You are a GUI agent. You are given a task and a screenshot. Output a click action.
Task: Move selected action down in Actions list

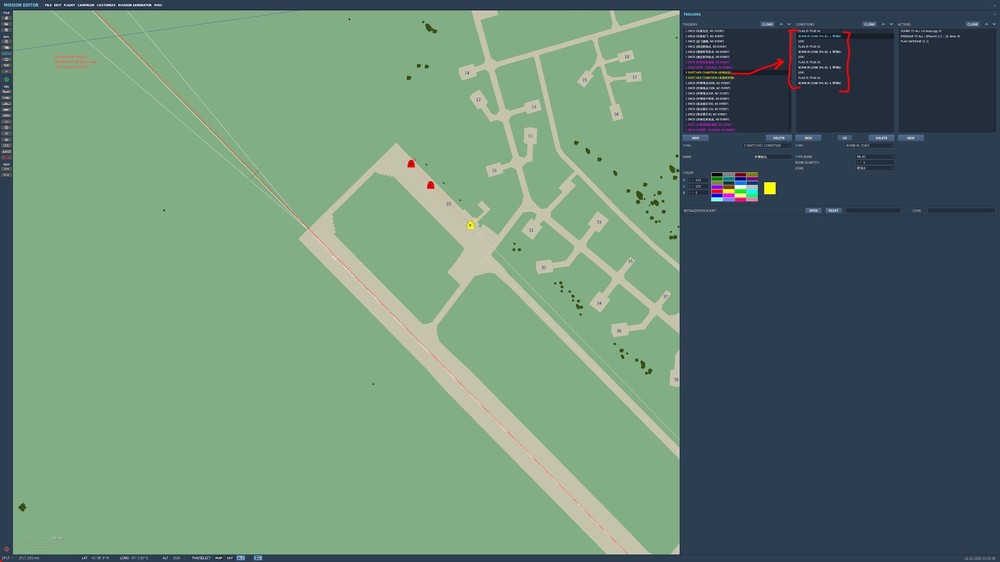pyautogui.click(x=994, y=24)
